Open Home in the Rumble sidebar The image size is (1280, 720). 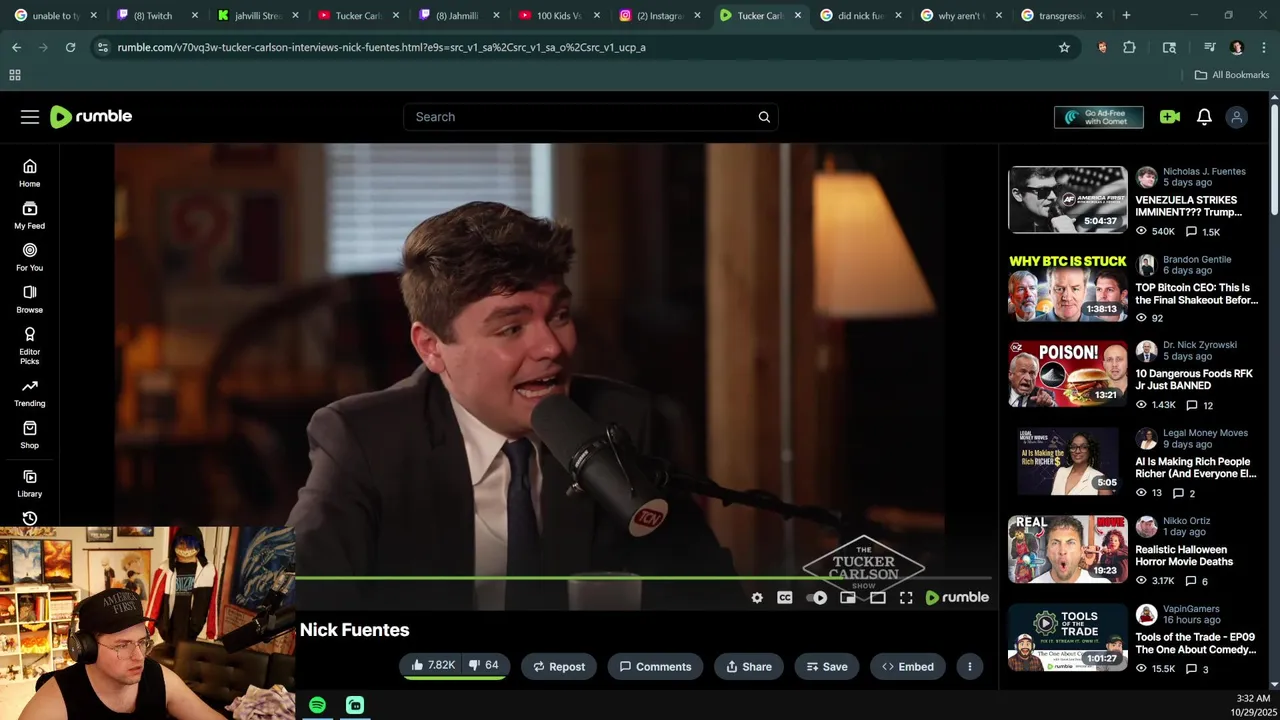point(30,173)
